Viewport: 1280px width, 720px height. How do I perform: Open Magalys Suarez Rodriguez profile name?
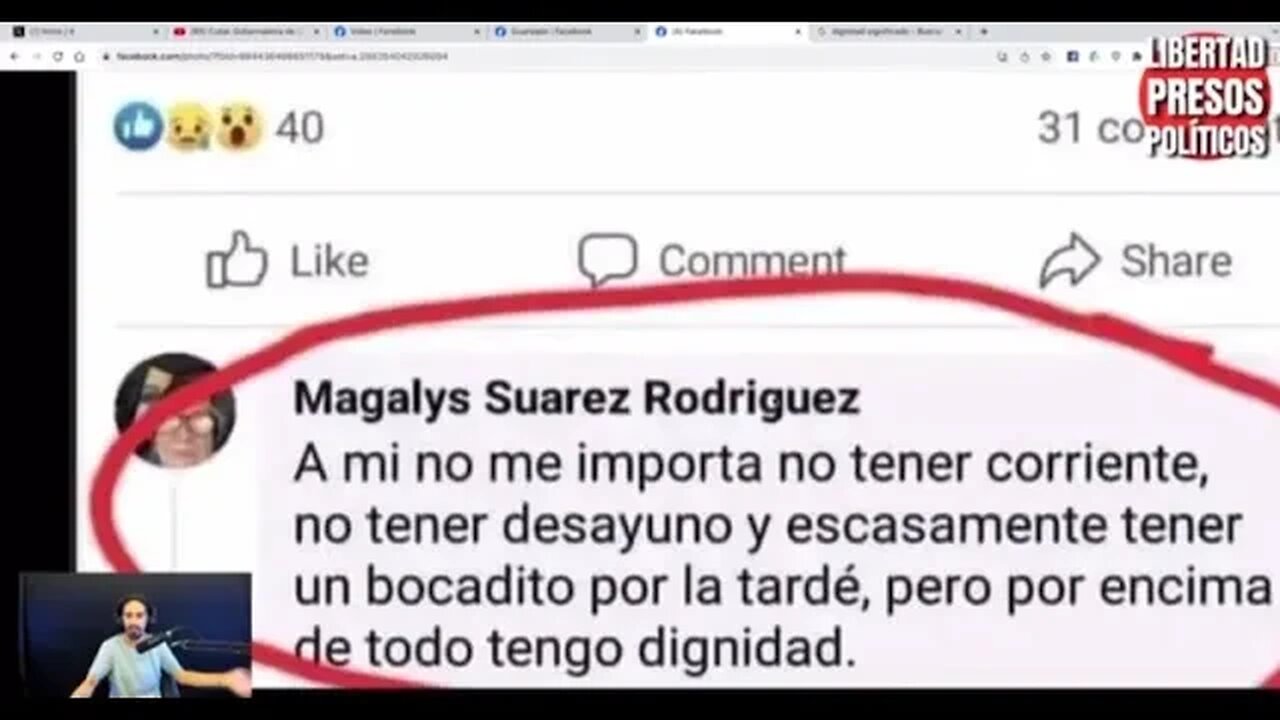pyautogui.click(x=576, y=399)
